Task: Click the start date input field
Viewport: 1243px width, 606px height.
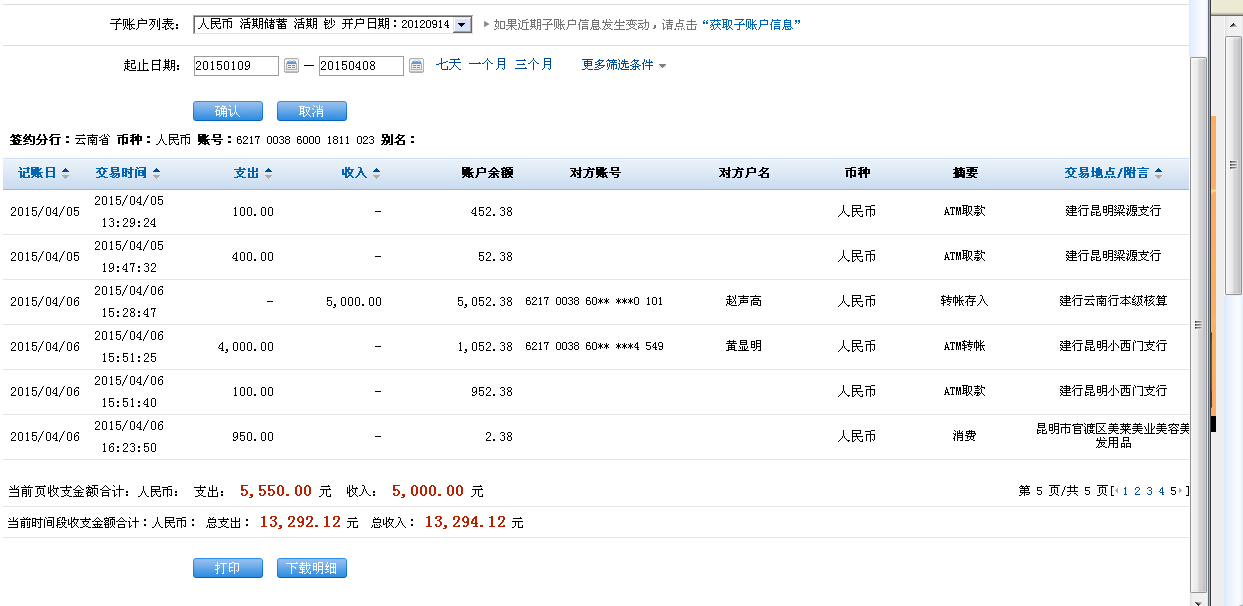Action: coord(236,66)
